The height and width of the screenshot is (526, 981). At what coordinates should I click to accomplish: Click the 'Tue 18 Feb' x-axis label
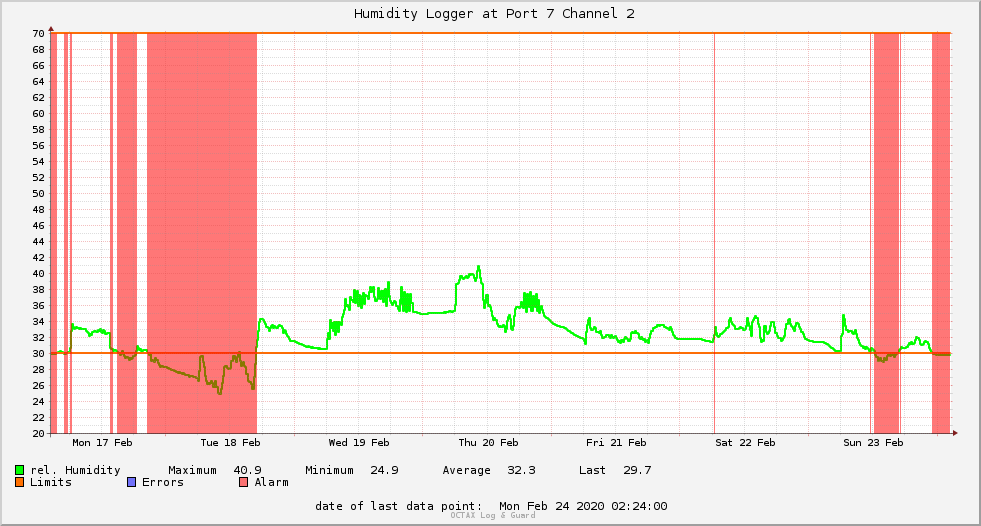click(x=230, y=443)
